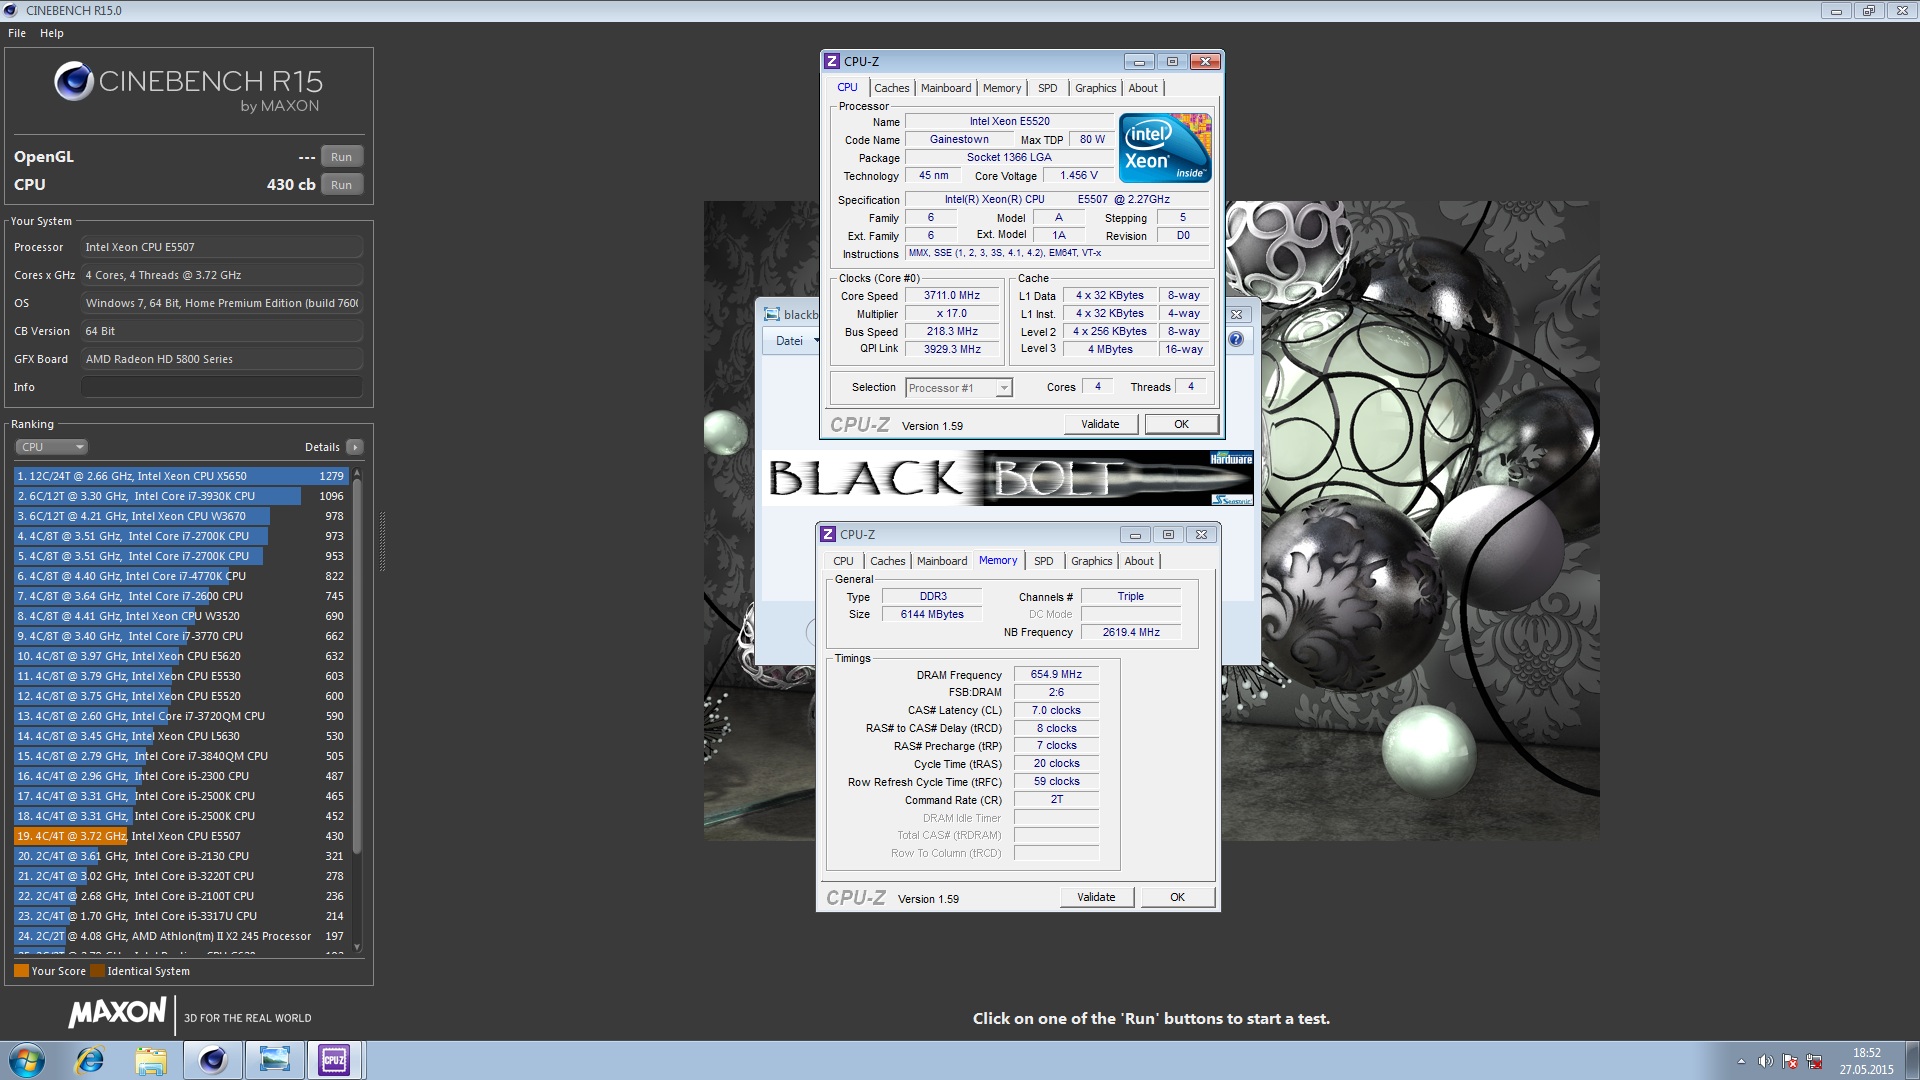
Task: Click OK in the Memory CPU-Z window
Action: point(1177,897)
